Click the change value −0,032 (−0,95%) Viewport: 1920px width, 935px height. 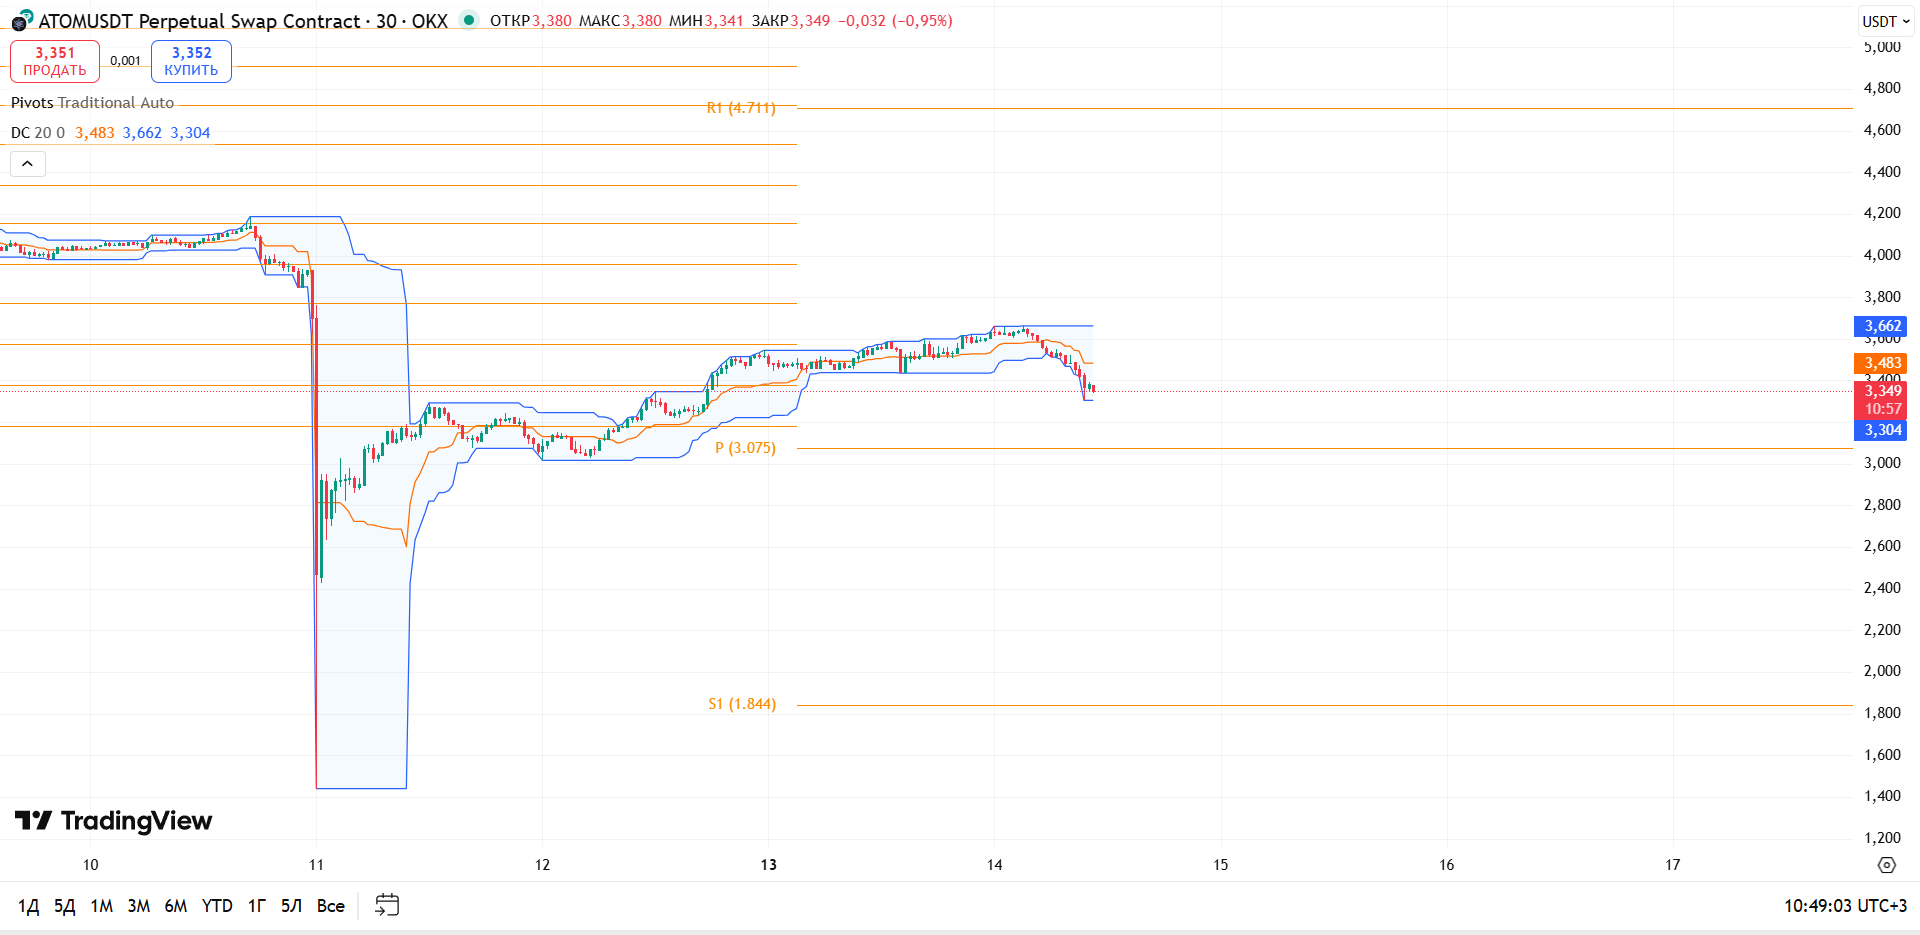tap(895, 21)
